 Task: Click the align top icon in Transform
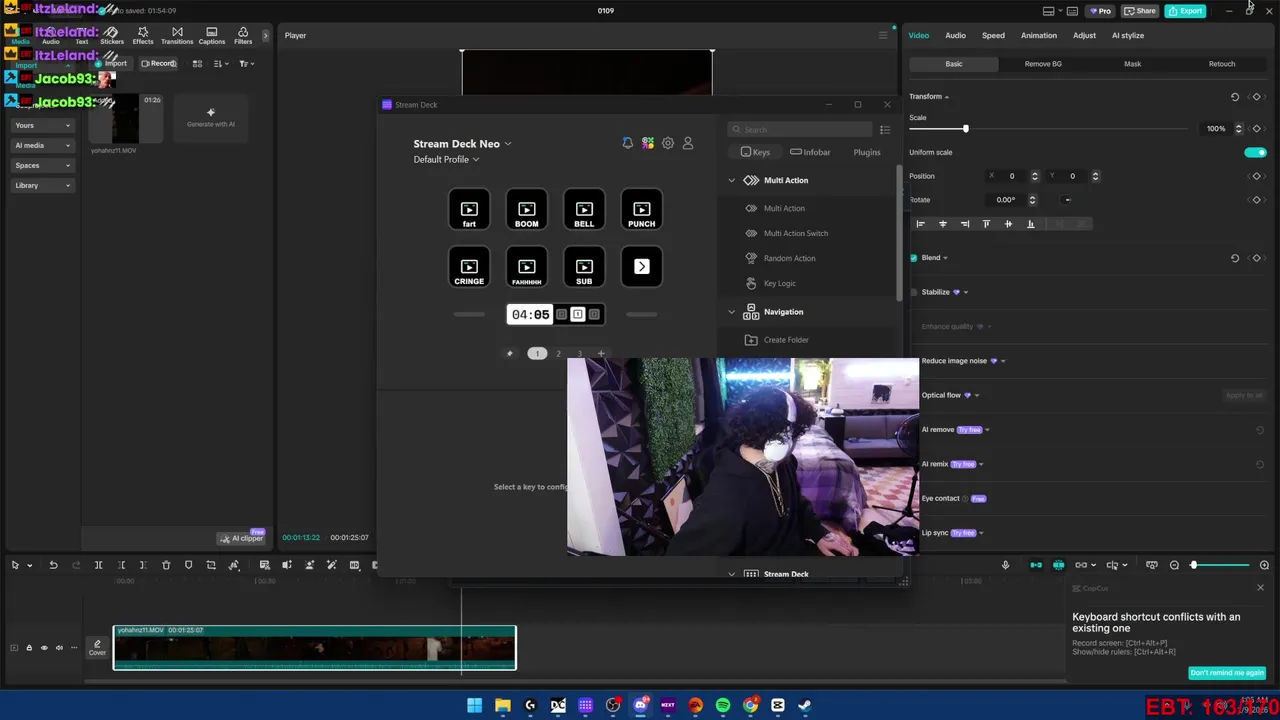pos(986,224)
